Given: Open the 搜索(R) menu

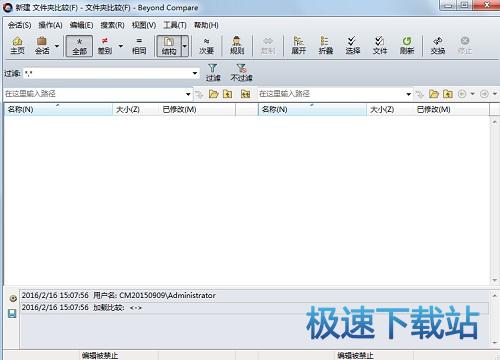Looking at the screenshot, I should pyautogui.click(x=112, y=25).
